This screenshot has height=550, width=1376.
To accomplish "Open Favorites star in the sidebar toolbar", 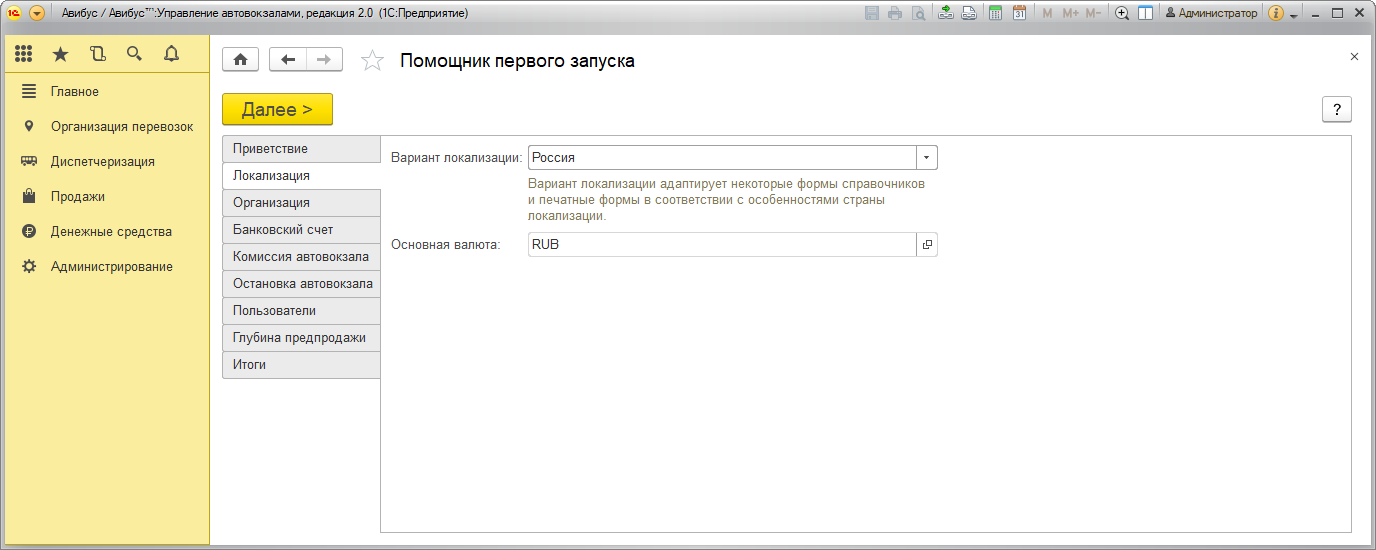I will click(60, 54).
